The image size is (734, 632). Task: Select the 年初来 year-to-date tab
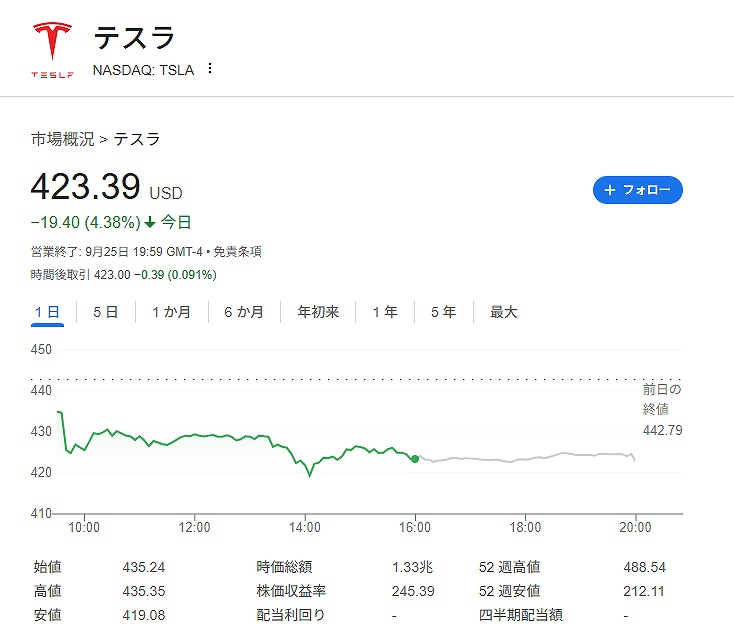(x=318, y=312)
